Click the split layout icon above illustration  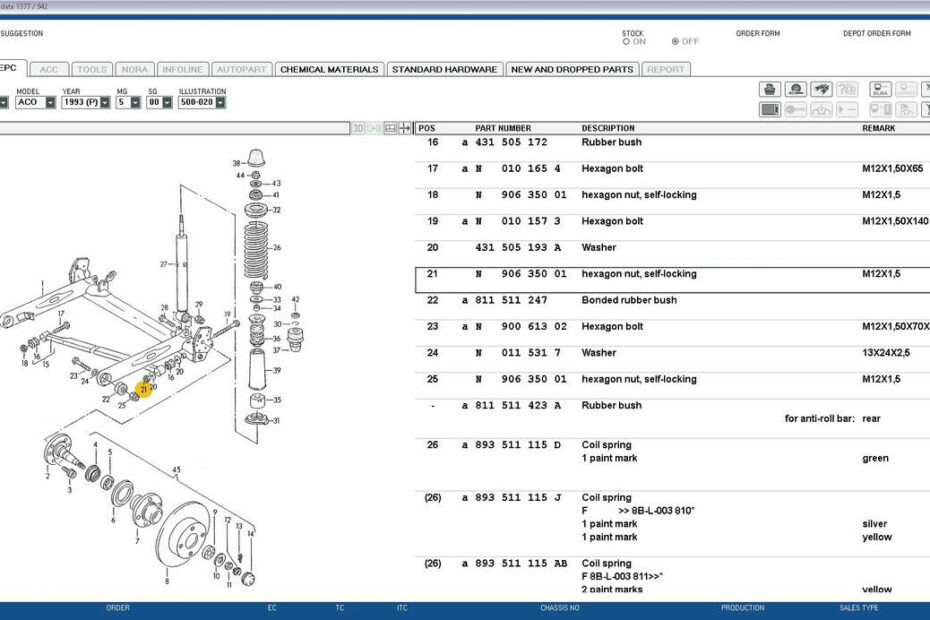click(390, 128)
